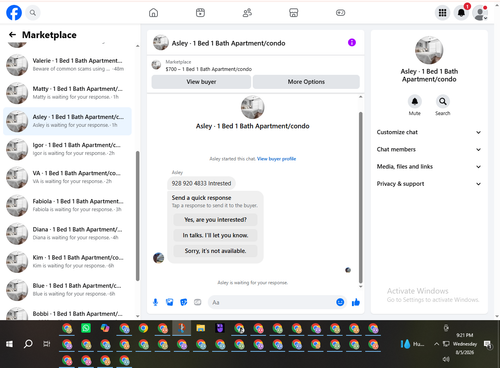
Task: Open the Windows notification center icon
Action: coord(488,344)
